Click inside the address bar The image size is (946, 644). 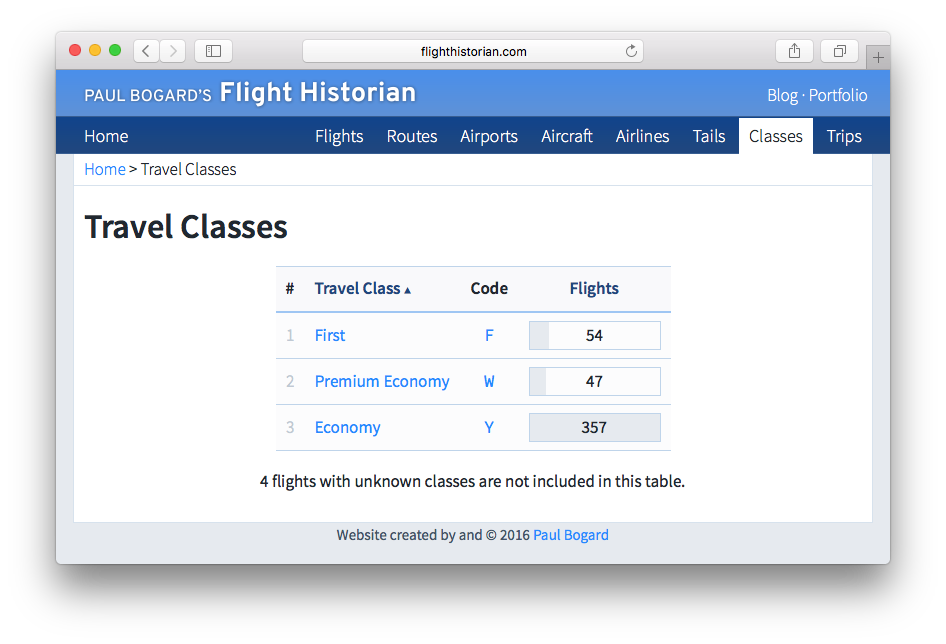pyautogui.click(x=472, y=51)
